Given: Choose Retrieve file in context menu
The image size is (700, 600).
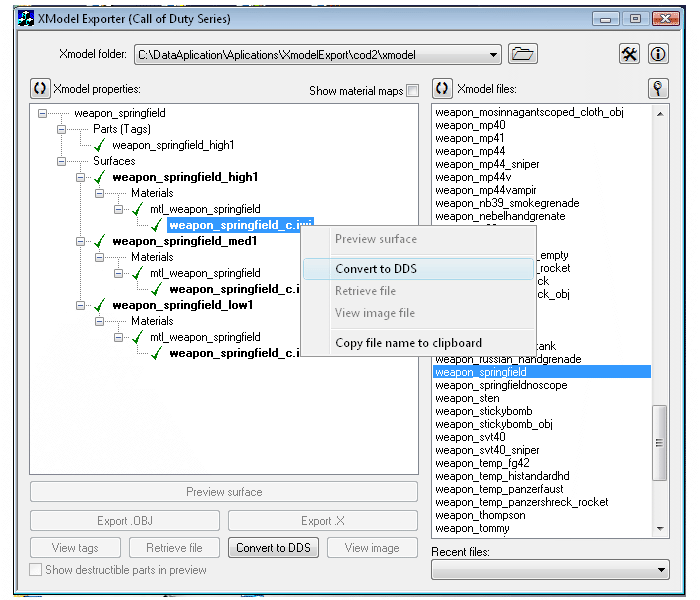Looking at the screenshot, I should click(419, 291).
